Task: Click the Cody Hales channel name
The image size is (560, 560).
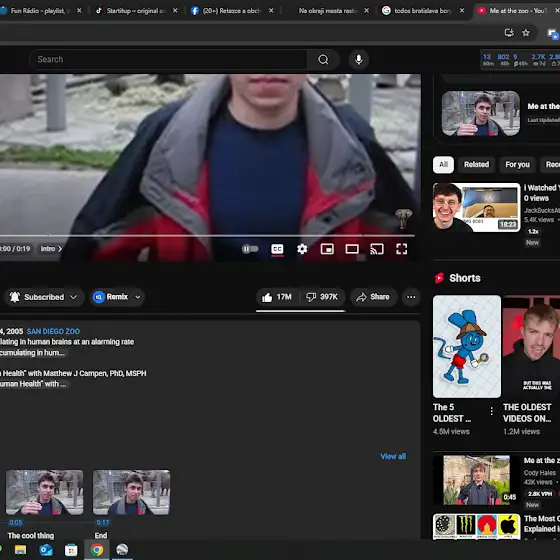Action: point(540,472)
